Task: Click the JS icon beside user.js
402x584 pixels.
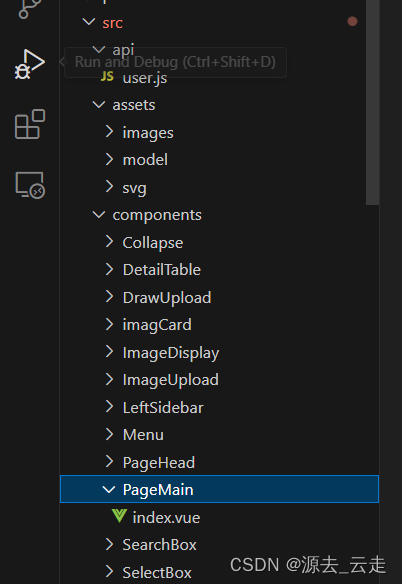Action: tap(107, 77)
